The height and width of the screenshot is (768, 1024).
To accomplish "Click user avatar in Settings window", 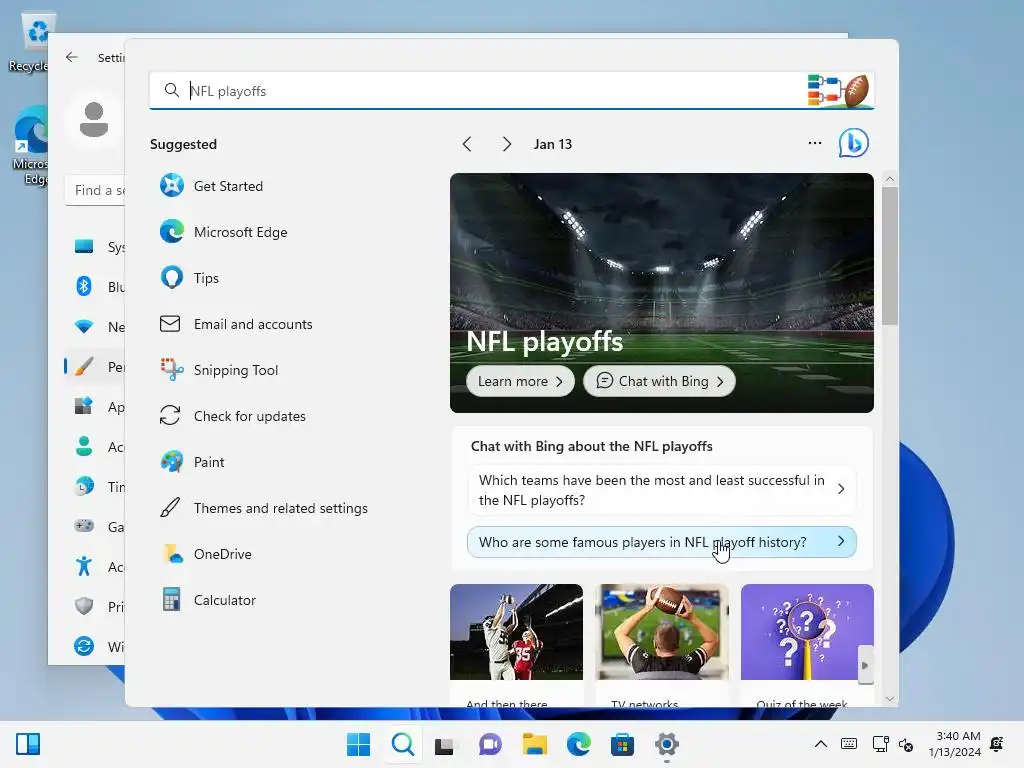I will point(94,120).
